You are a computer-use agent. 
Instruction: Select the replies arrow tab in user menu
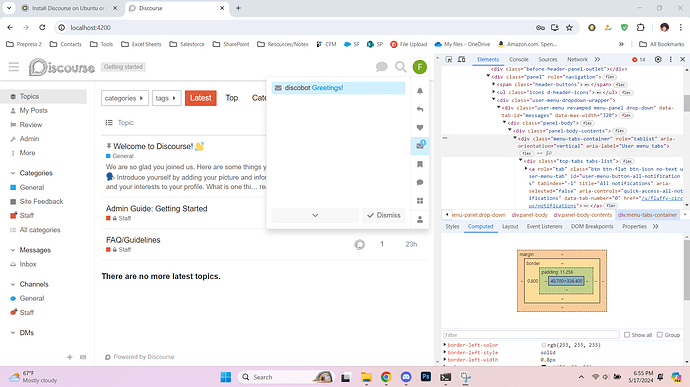[420, 109]
